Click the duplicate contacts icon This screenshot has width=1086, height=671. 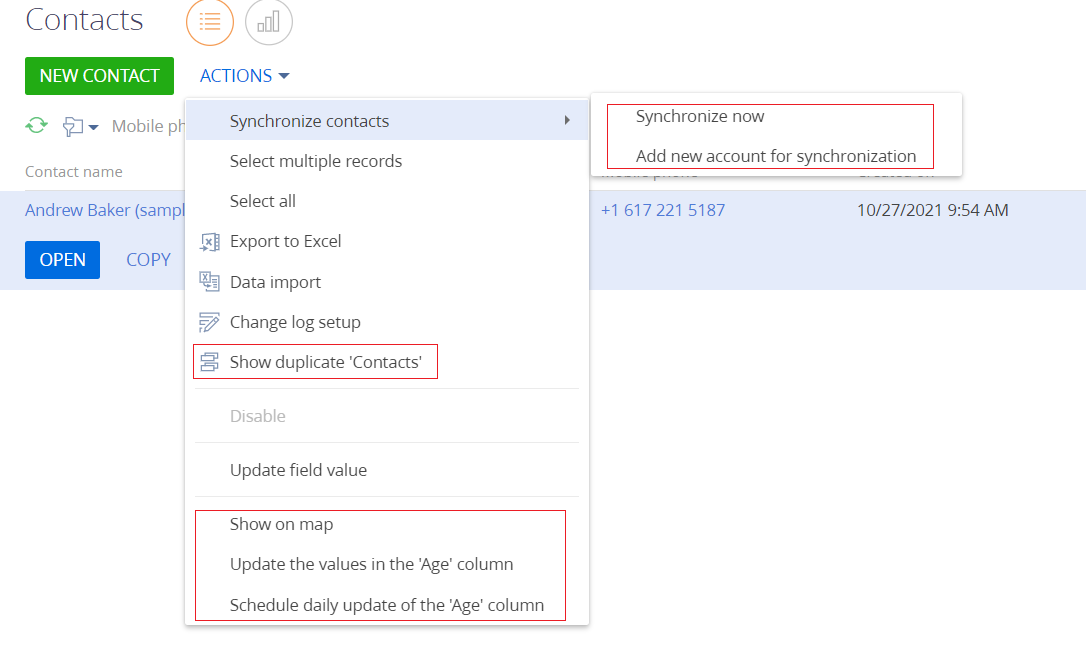209,361
